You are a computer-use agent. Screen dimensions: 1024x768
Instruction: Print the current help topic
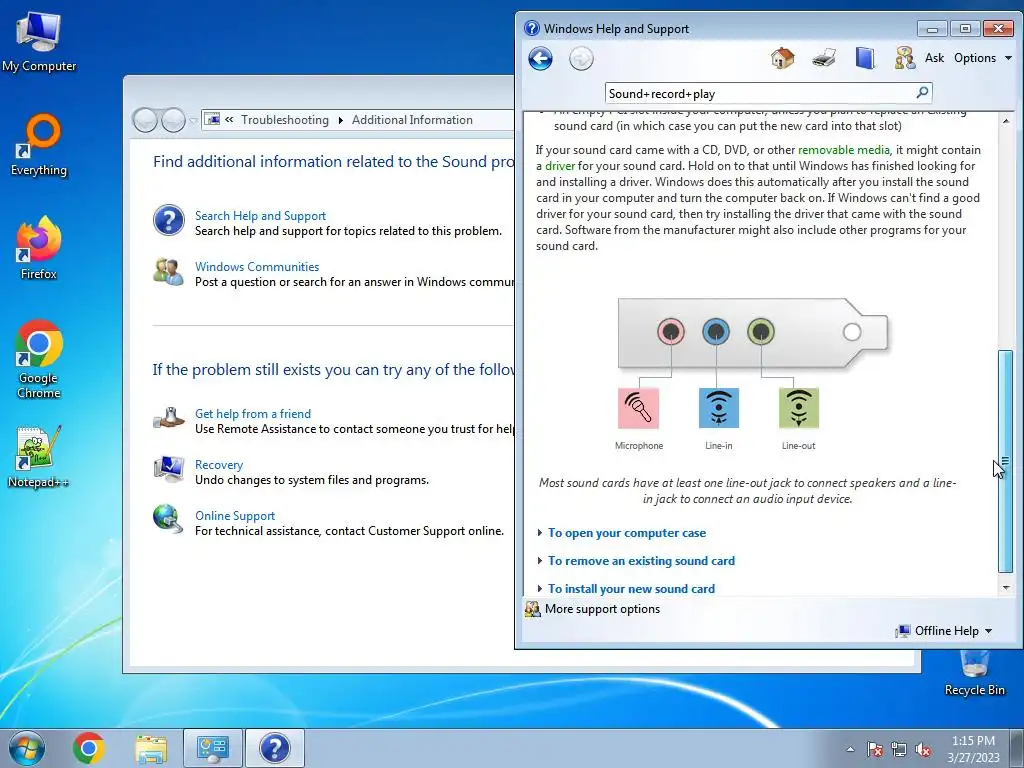[x=824, y=58]
